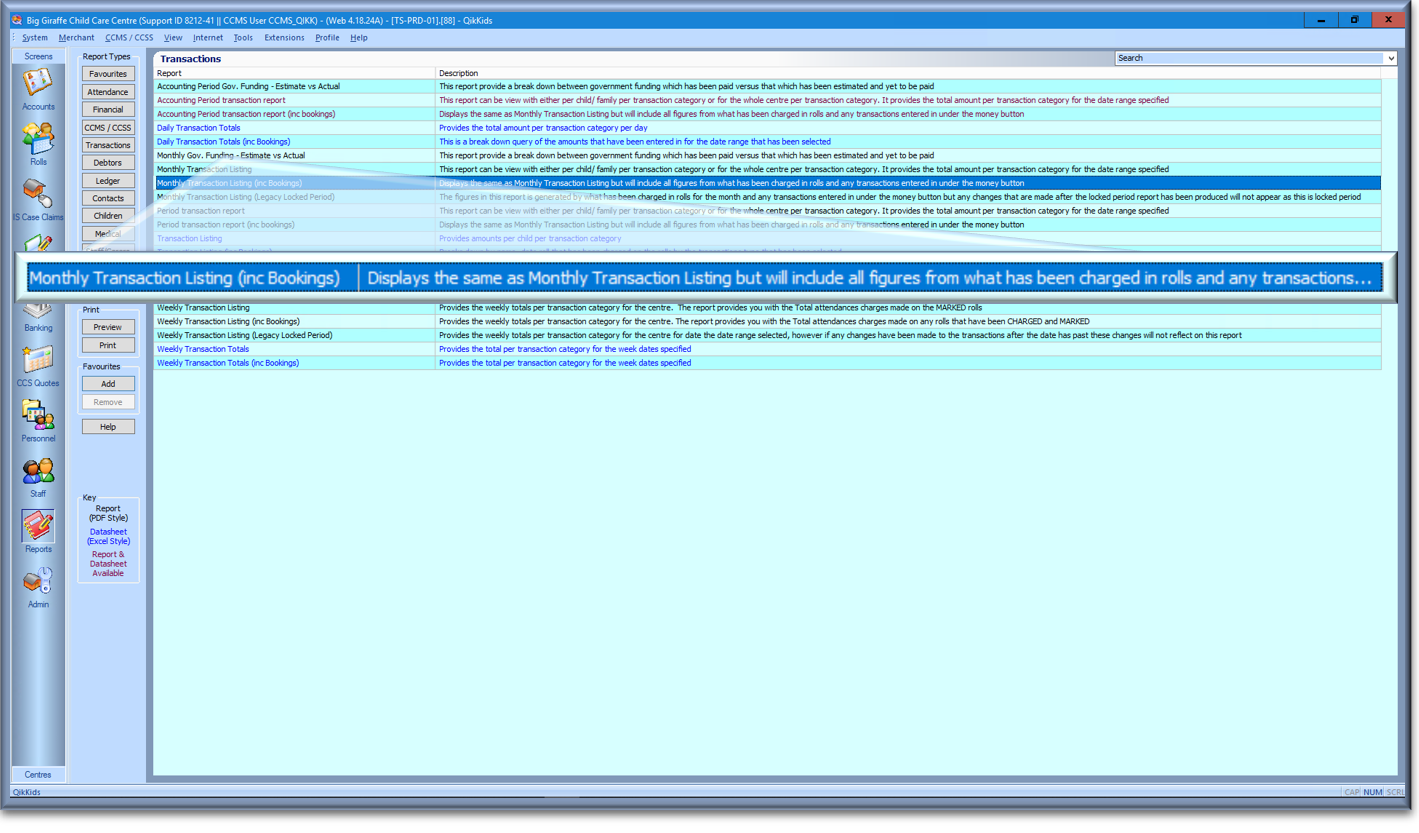Open the Accounts screen icon
This screenshot has height=833, width=1419.
pos(38,84)
